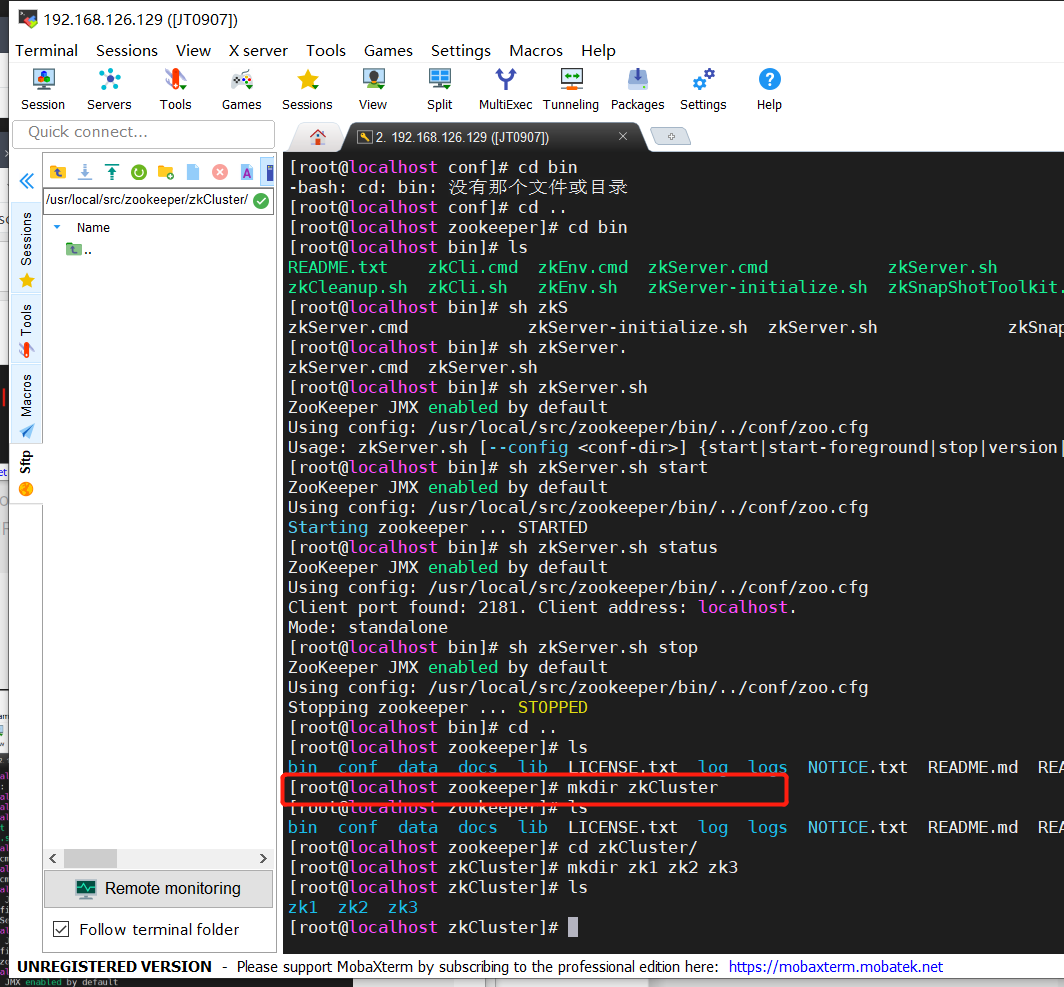Create new file in SFTP browser

pyautogui.click(x=193, y=172)
